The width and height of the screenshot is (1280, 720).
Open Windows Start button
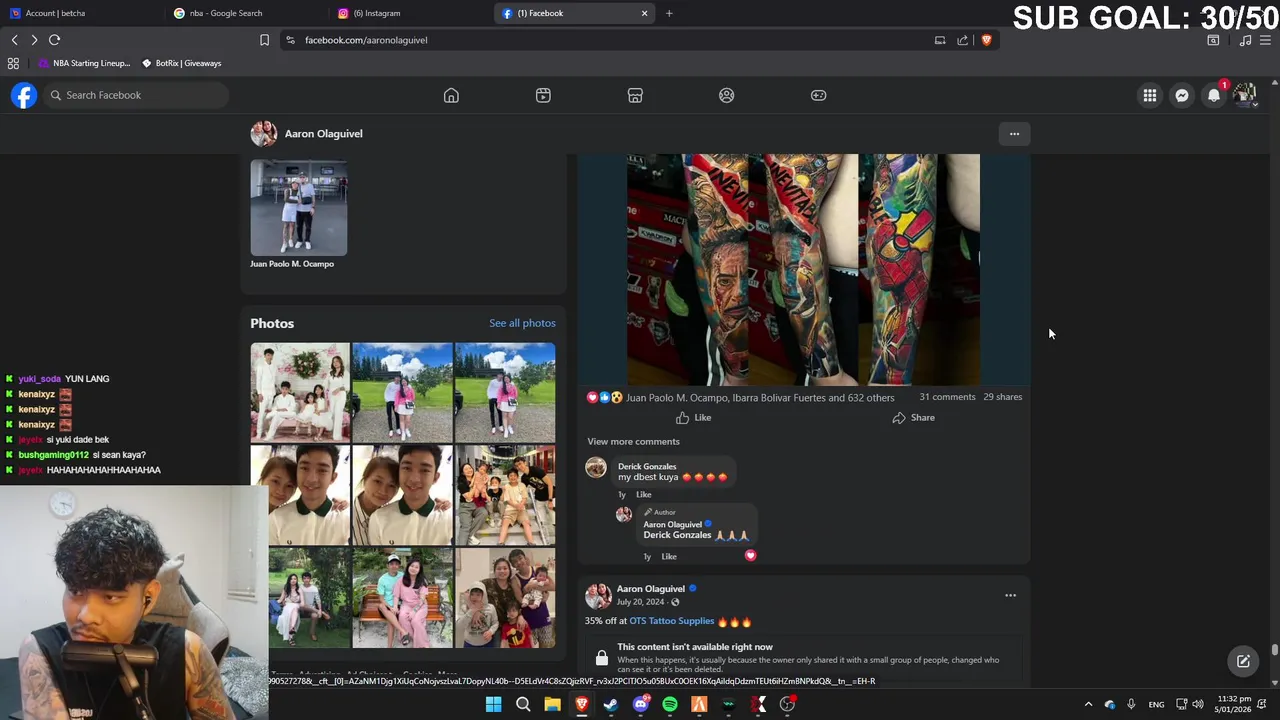click(493, 704)
